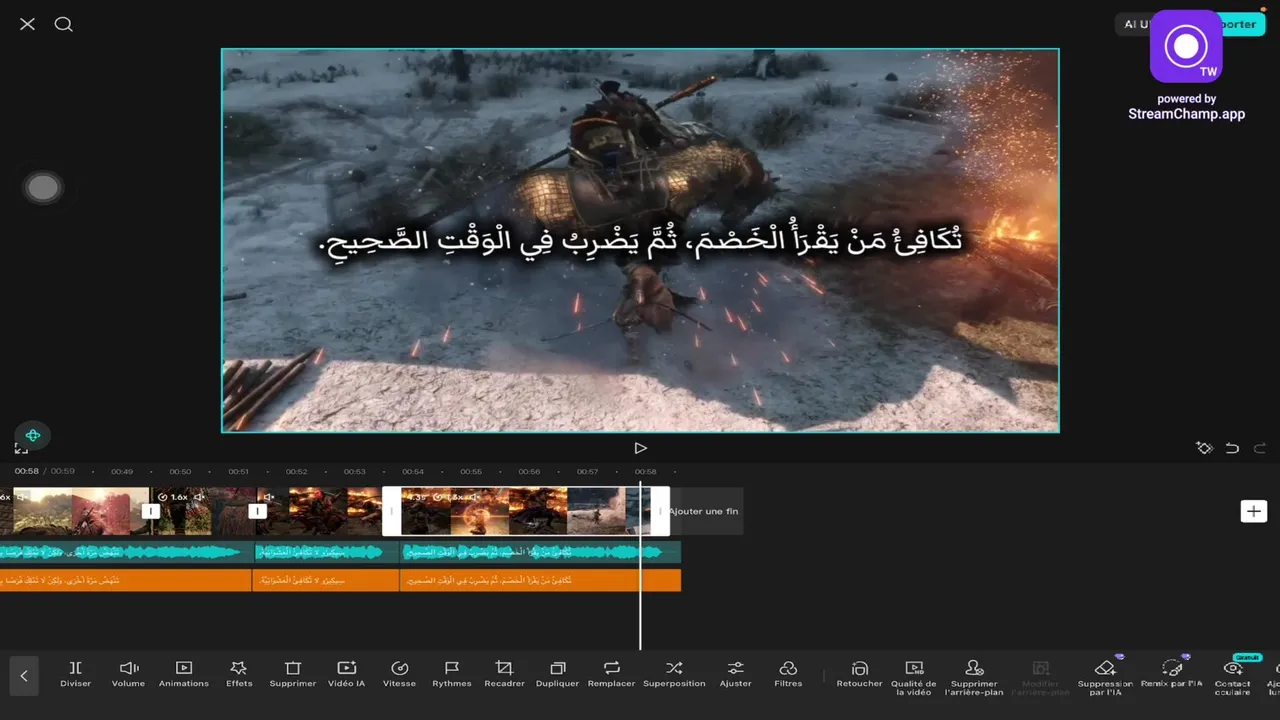Click the StreamChamp recorder overlay button

[x=1186, y=46]
